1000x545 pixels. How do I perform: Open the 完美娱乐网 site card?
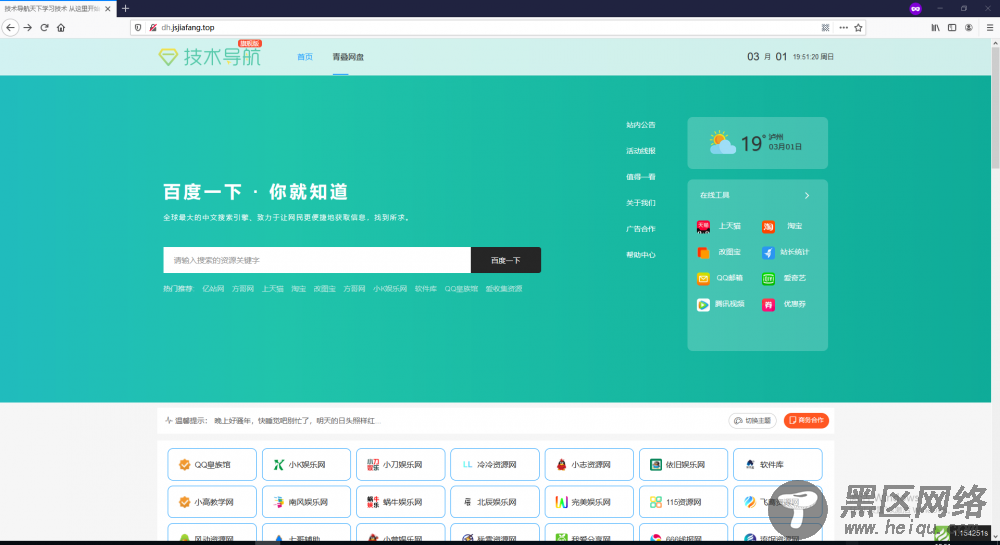tap(589, 502)
